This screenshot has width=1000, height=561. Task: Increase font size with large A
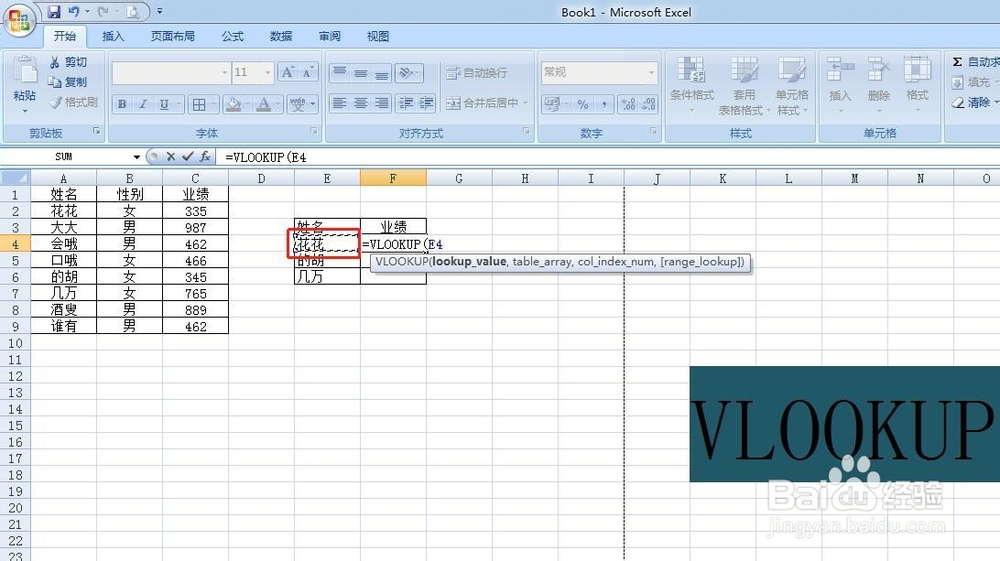click(288, 72)
